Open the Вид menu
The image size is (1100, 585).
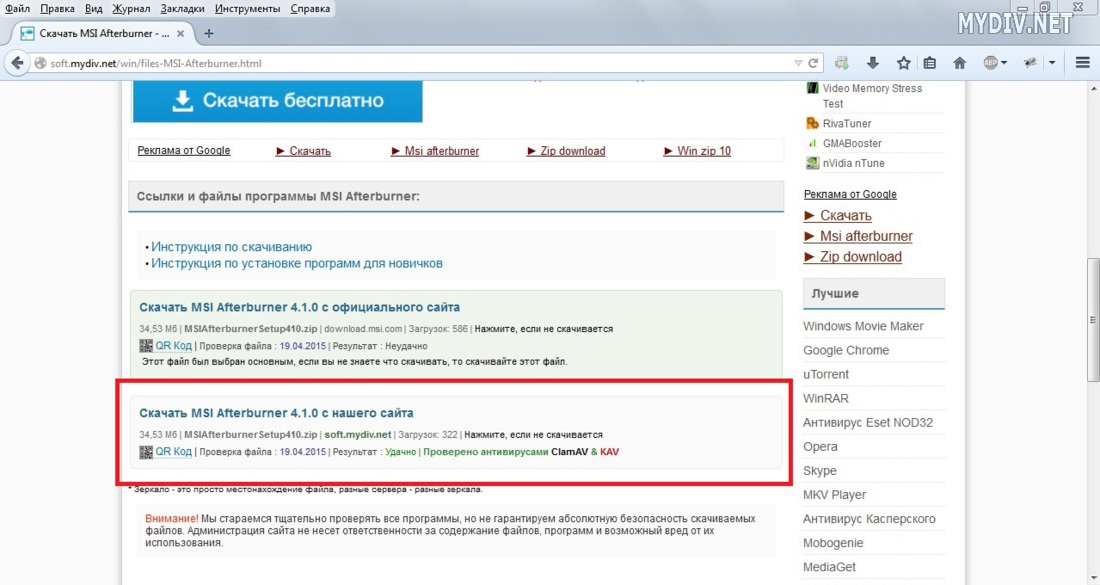93,8
